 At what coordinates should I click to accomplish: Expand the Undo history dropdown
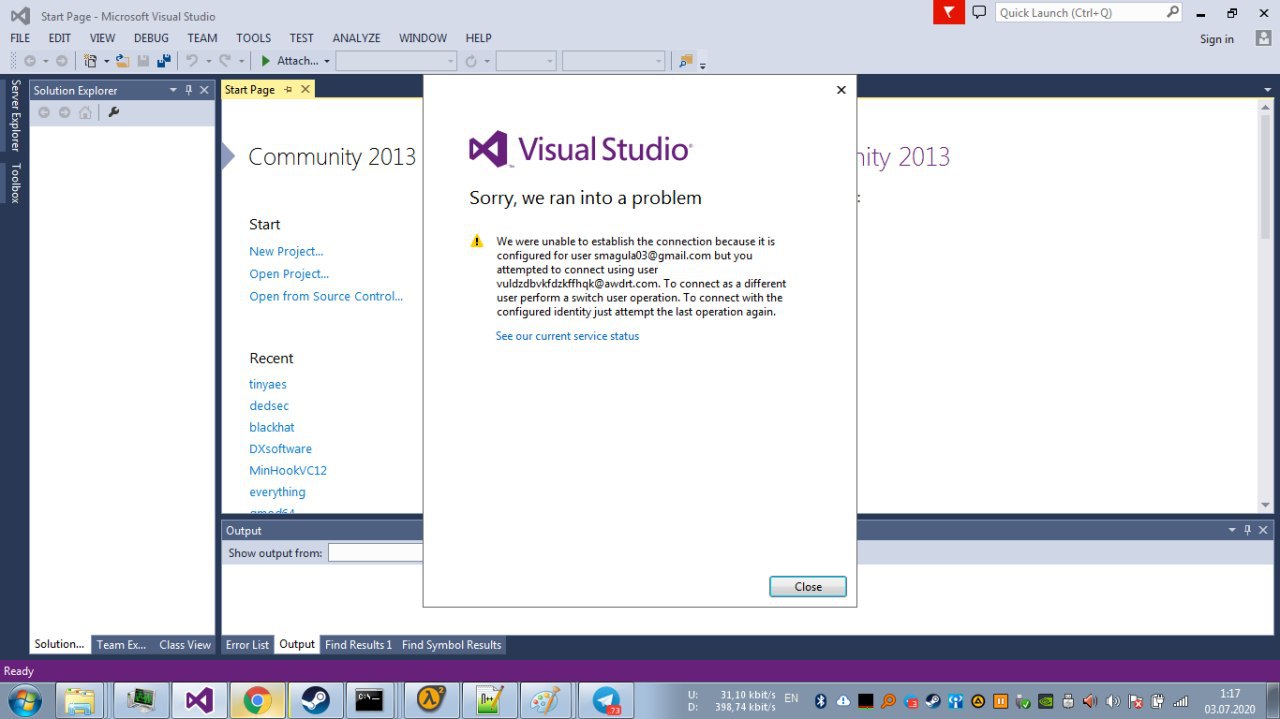pos(207,61)
